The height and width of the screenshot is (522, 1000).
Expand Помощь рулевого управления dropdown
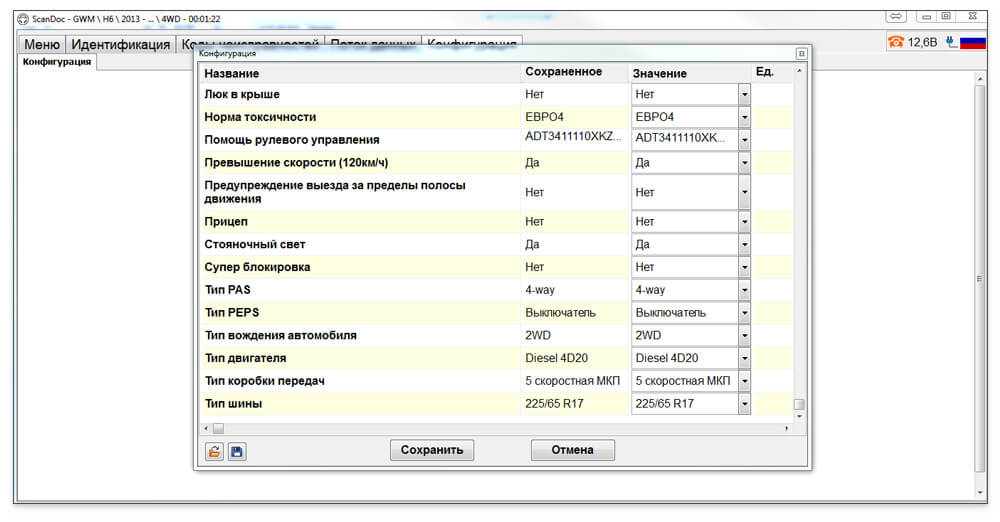click(x=744, y=140)
